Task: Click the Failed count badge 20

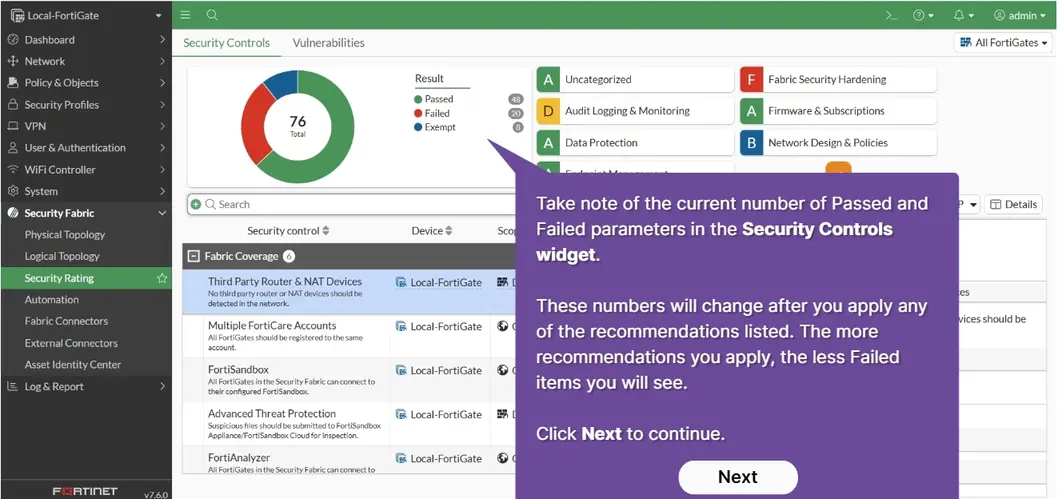Action: tap(516, 113)
